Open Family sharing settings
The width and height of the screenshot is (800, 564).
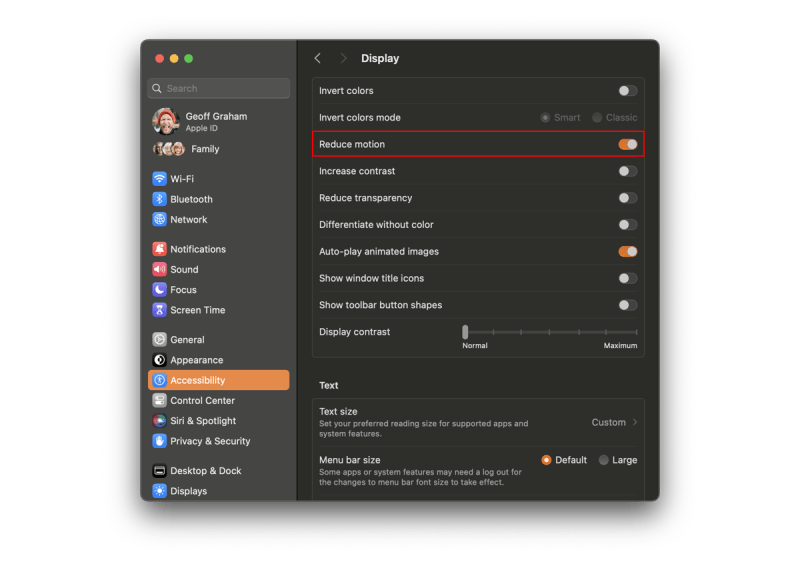click(218, 149)
